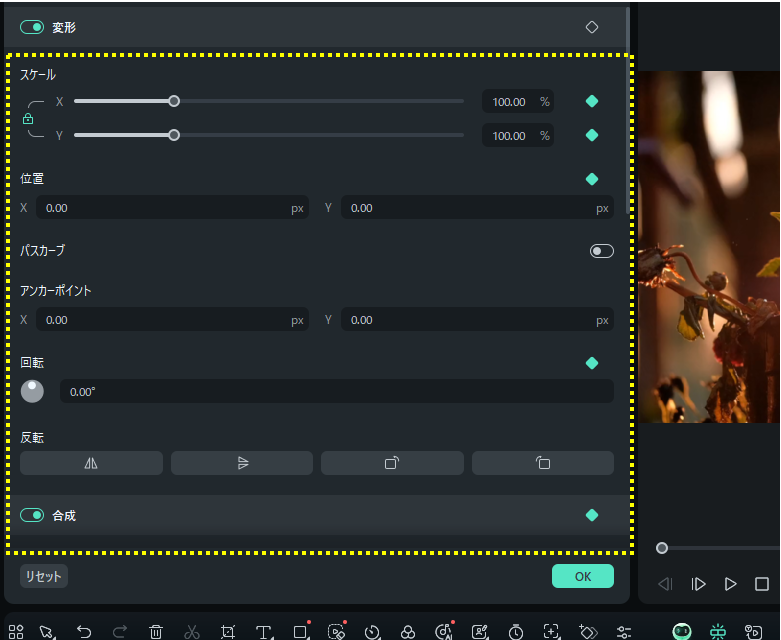The height and width of the screenshot is (640, 781).
Task: Select the text tool in the toolbar
Action: point(264,632)
